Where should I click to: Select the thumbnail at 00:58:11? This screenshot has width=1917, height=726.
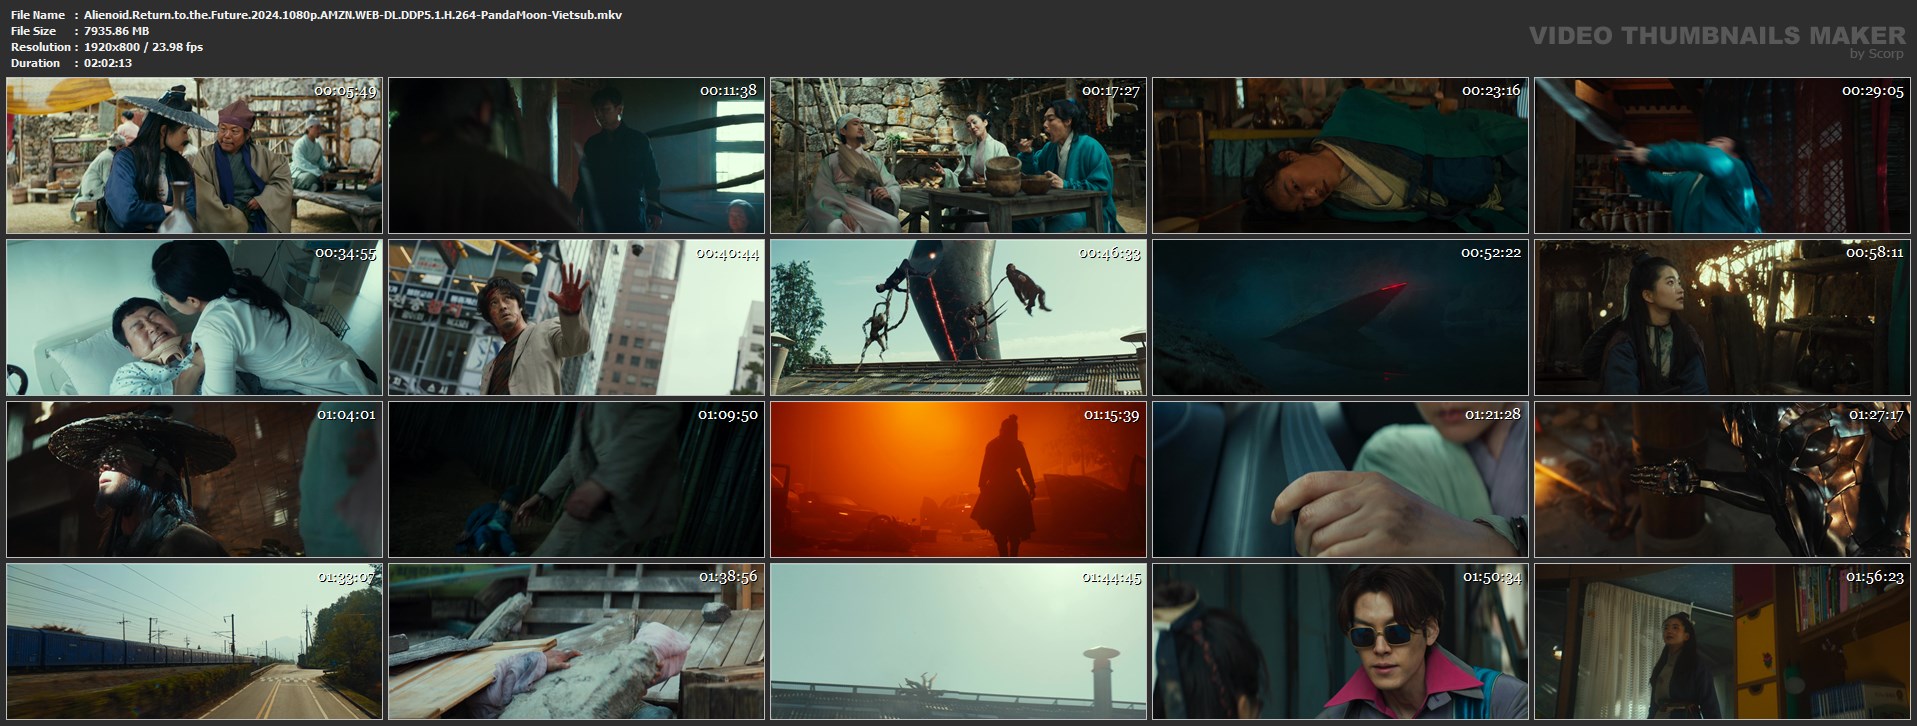(1723, 318)
